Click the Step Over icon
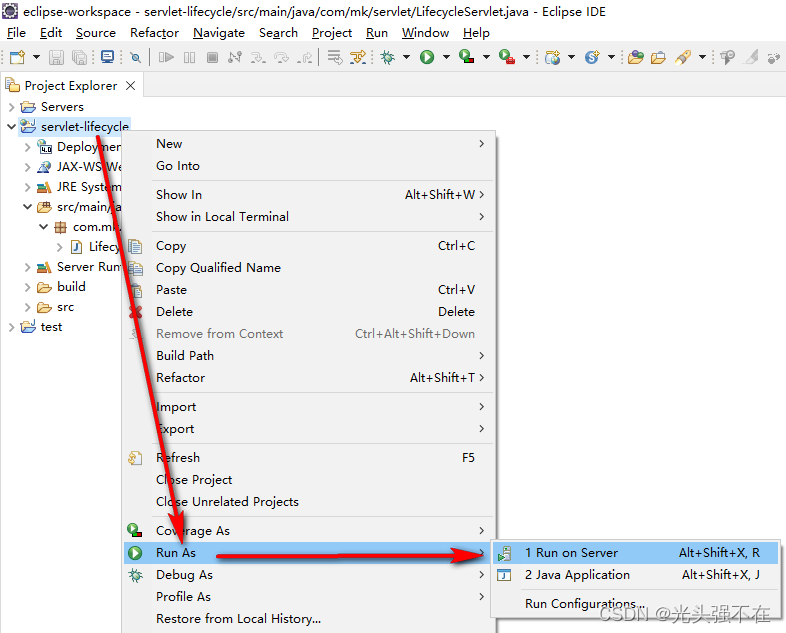Image resolution: width=786 pixels, height=633 pixels. coord(282,57)
